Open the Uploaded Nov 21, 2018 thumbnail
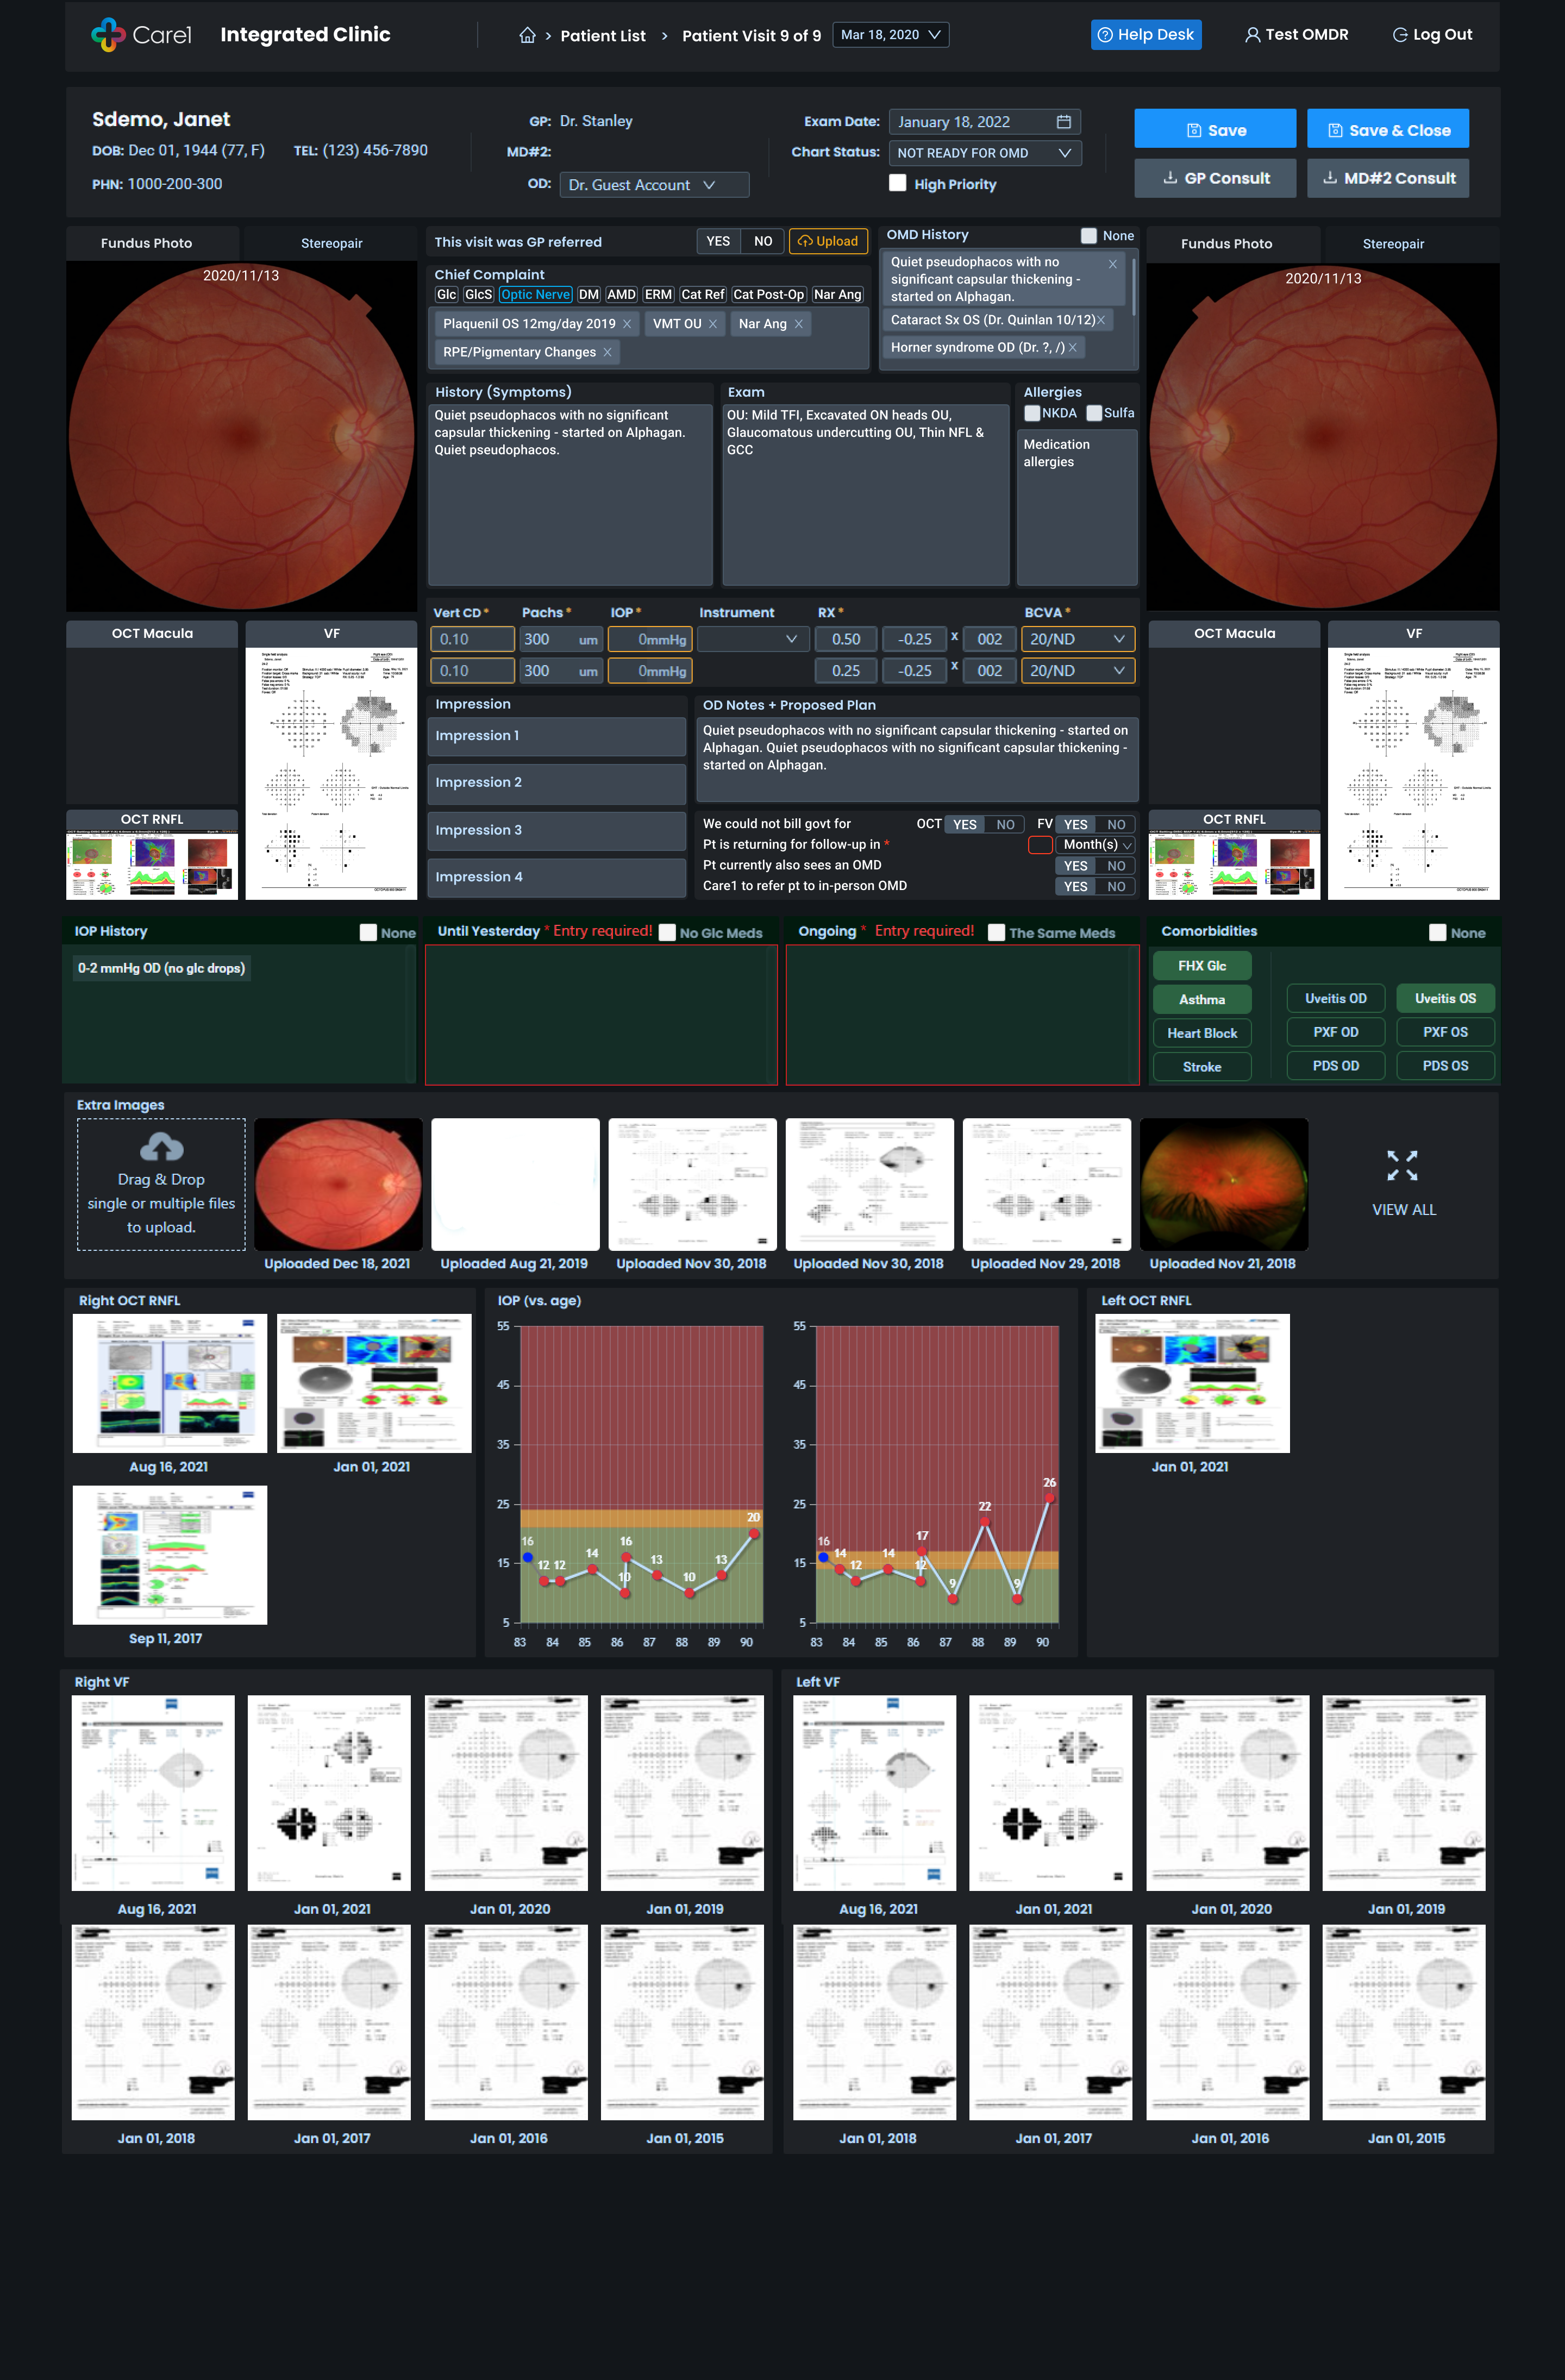Screen dimensions: 1565x2380 point(1223,1184)
